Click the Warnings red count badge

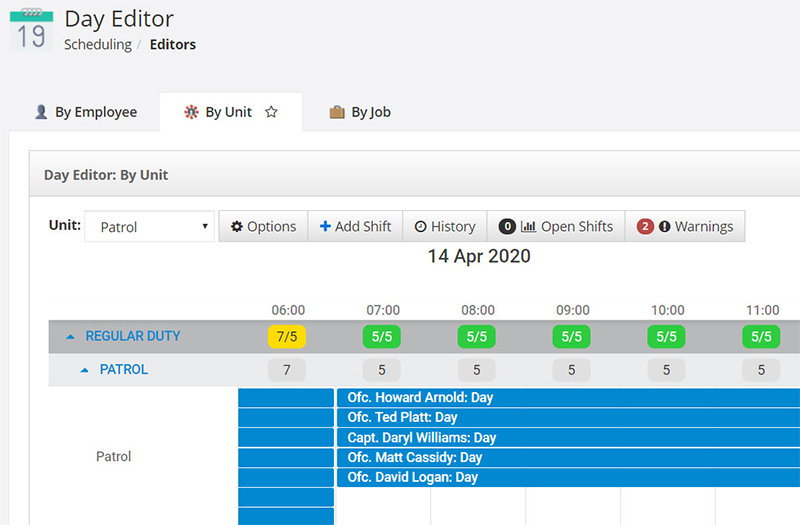tap(645, 226)
